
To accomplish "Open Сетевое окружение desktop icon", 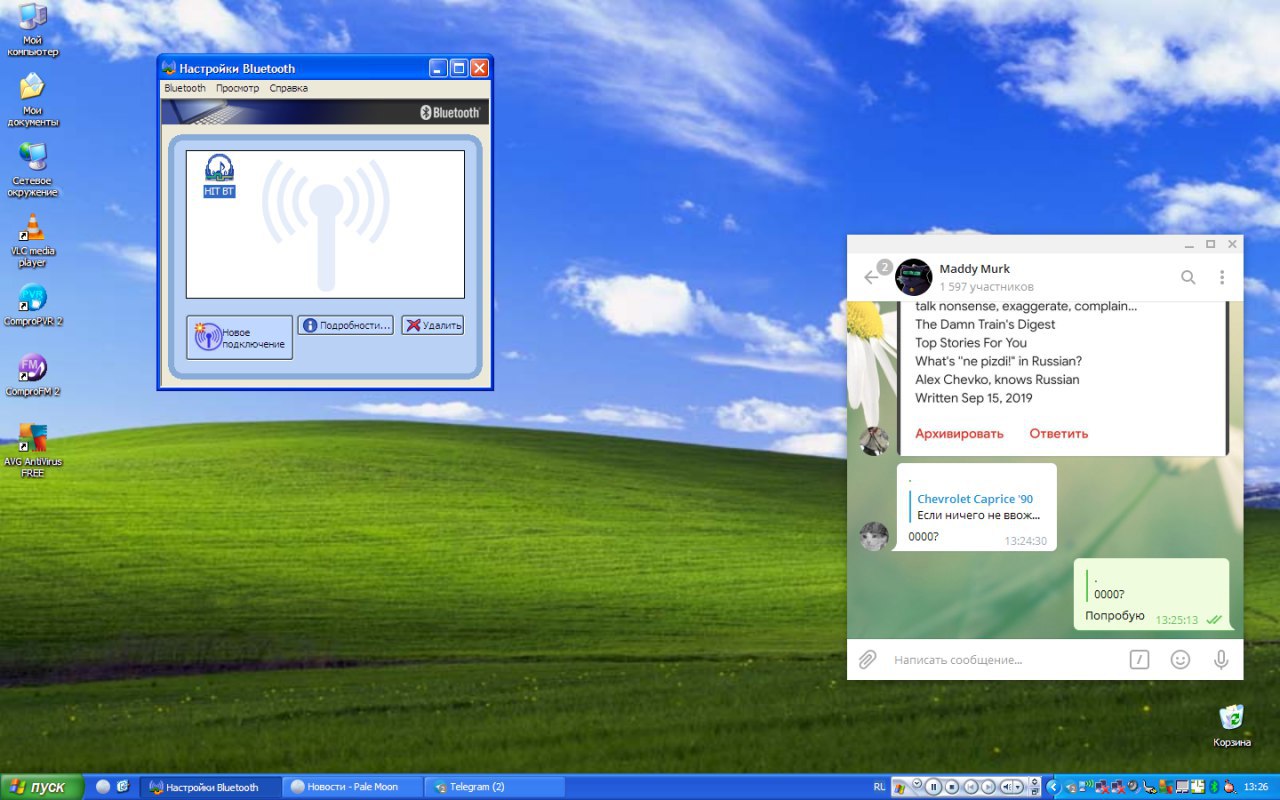I will [33, 170].
